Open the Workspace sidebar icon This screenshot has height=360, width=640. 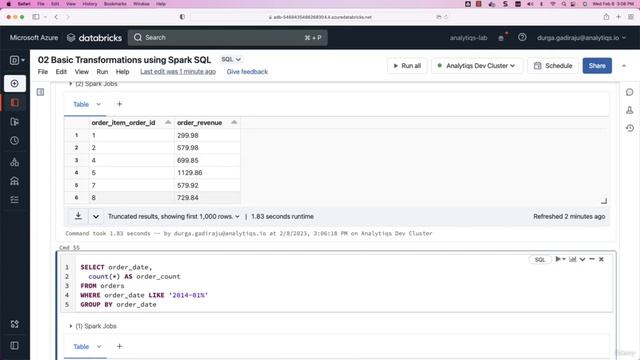(15, 102)
